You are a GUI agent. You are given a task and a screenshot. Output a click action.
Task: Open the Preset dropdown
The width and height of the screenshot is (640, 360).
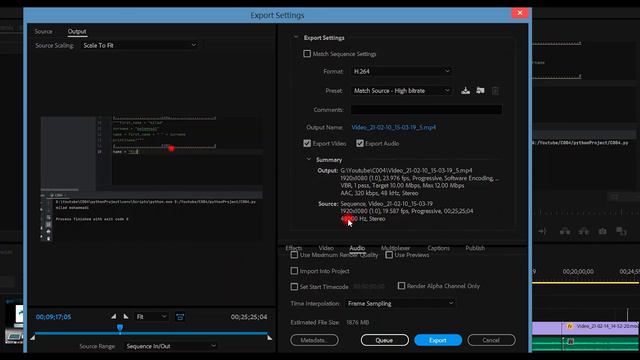(402, 91)
